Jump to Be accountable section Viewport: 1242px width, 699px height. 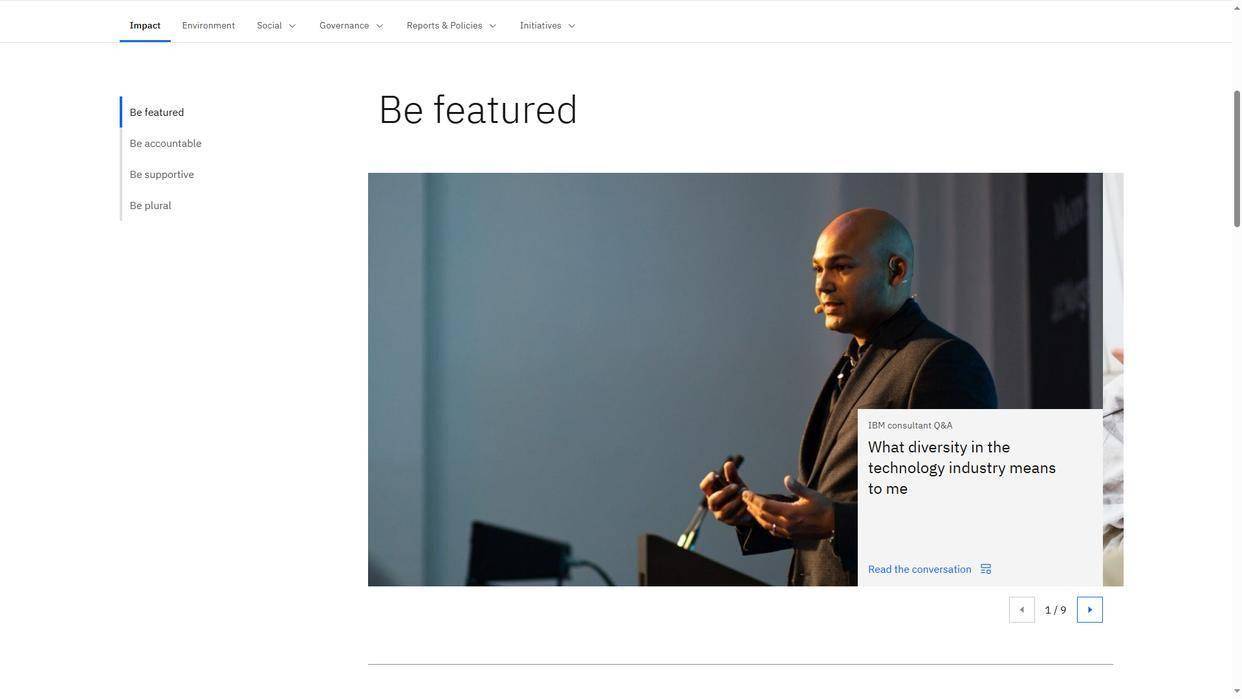(x=165, y=143)
